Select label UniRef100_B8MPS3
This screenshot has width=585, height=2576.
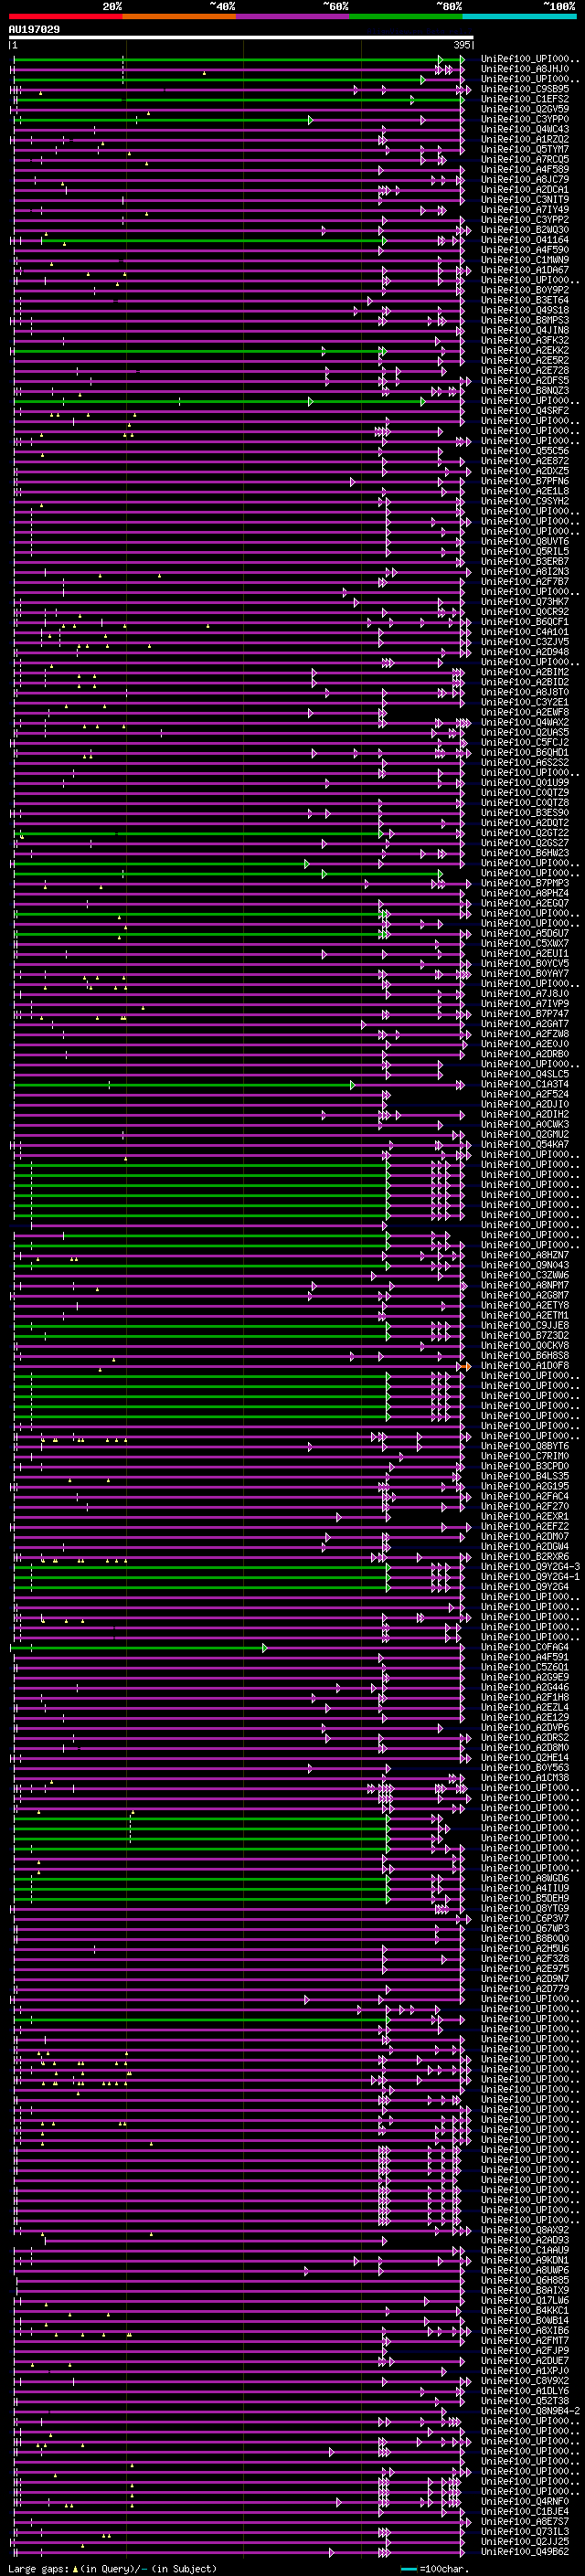pos(525,320)
